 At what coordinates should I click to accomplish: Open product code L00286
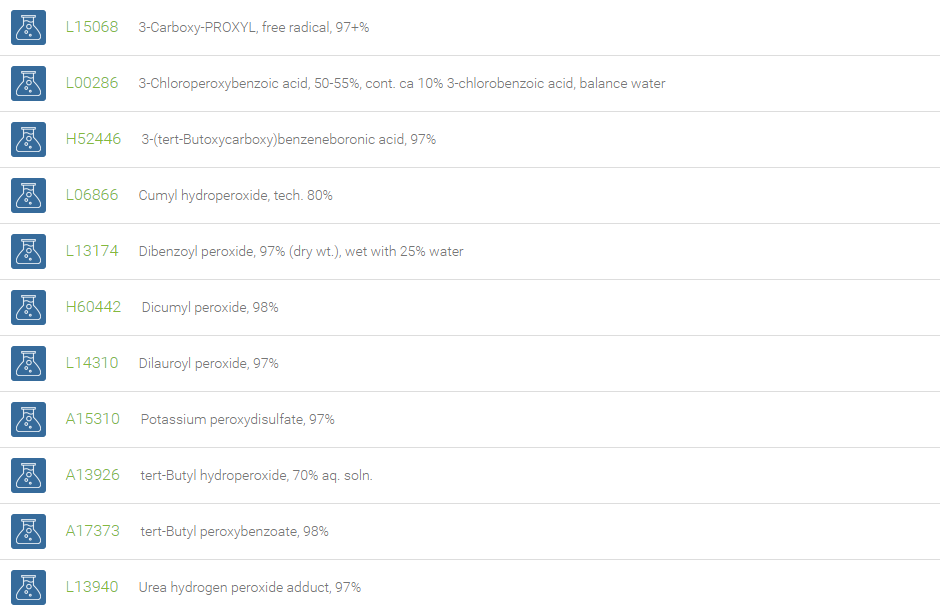tap(92, 83)
